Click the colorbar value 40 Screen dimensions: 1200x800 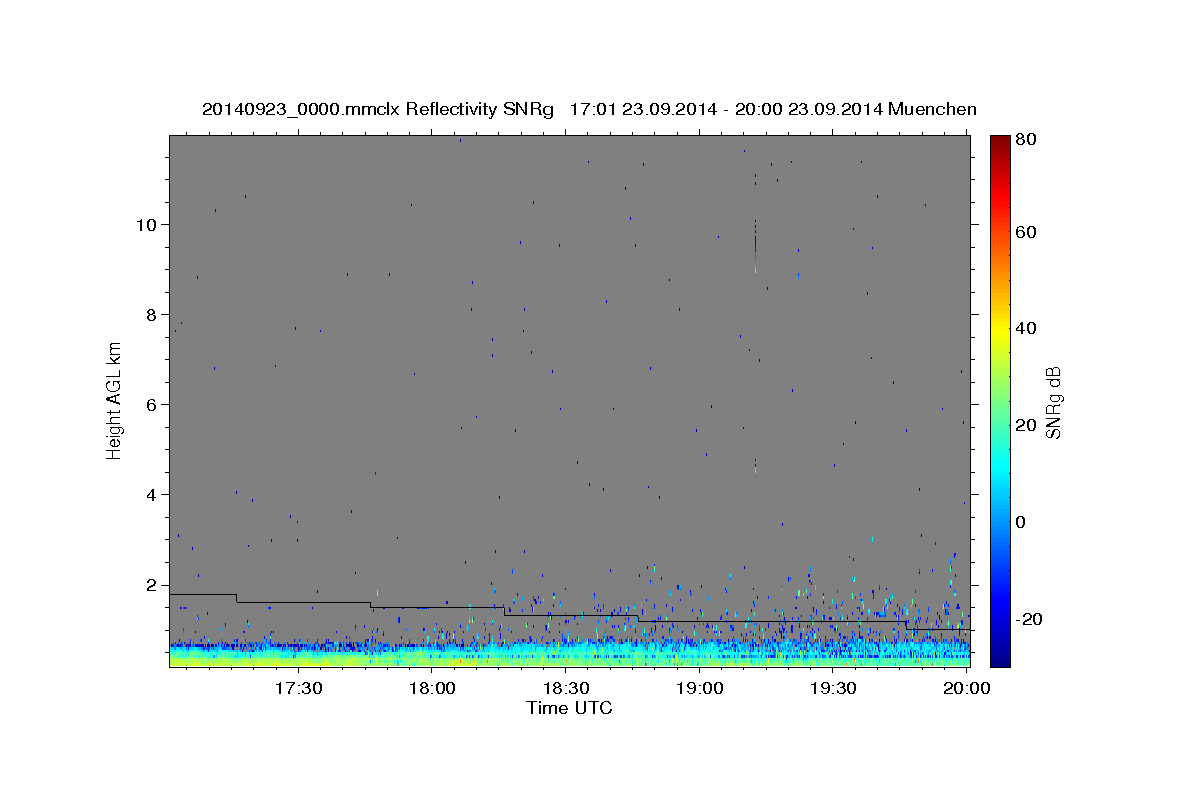(x=1027, y=328)
